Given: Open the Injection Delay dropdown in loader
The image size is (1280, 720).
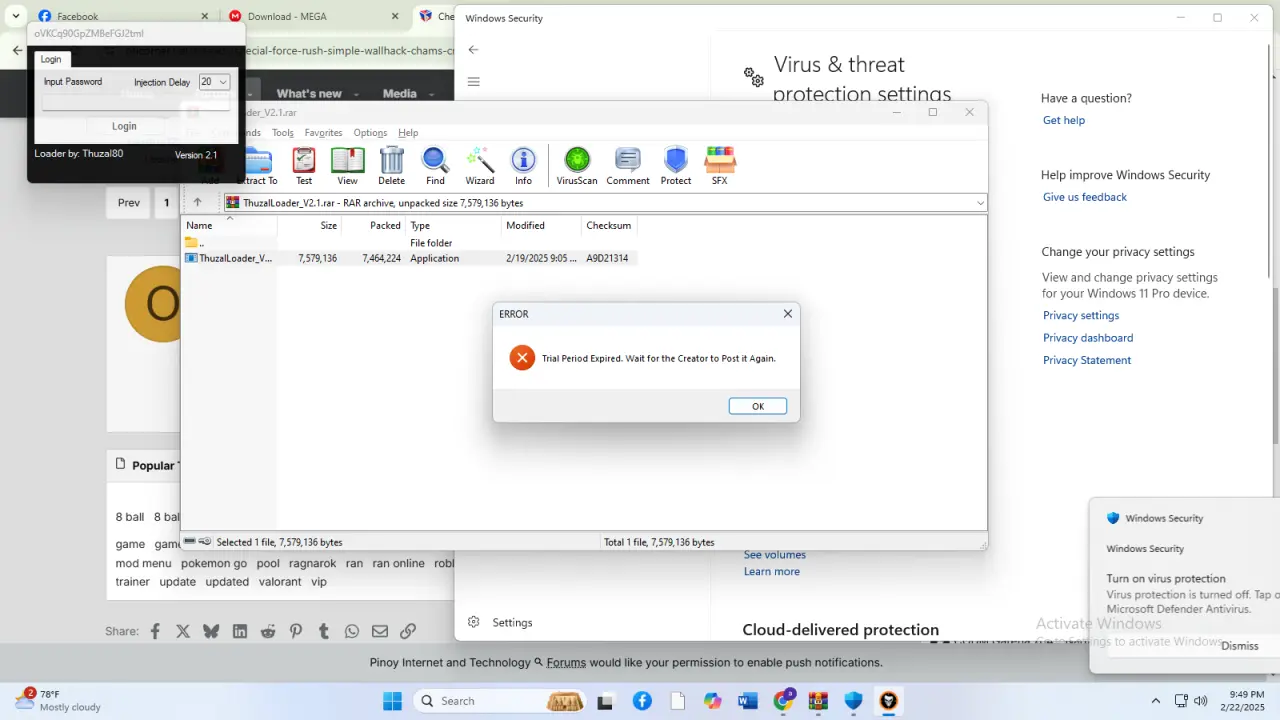Looking at the screenshot, I should [214, 82].
